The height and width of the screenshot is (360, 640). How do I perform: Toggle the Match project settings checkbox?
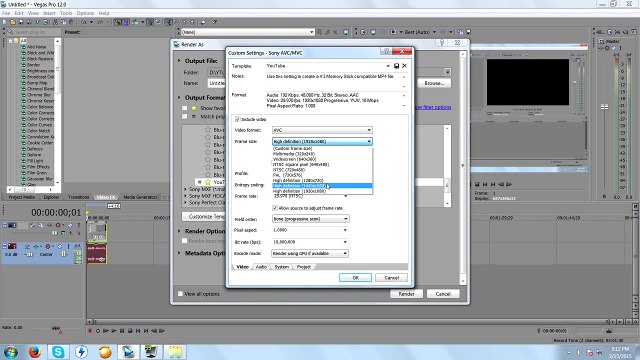184,117
